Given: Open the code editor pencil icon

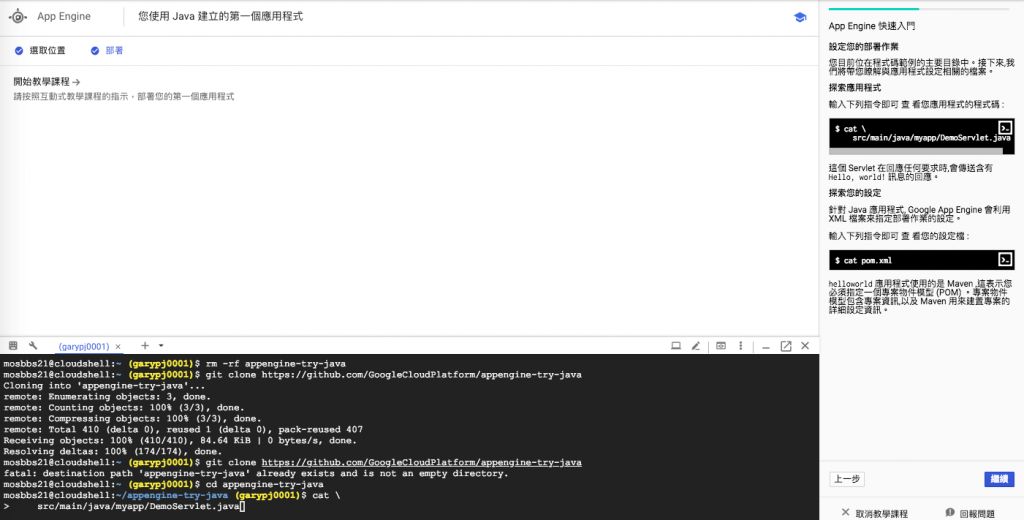Looking at the screenshot, I should click(x=696, y=346).
